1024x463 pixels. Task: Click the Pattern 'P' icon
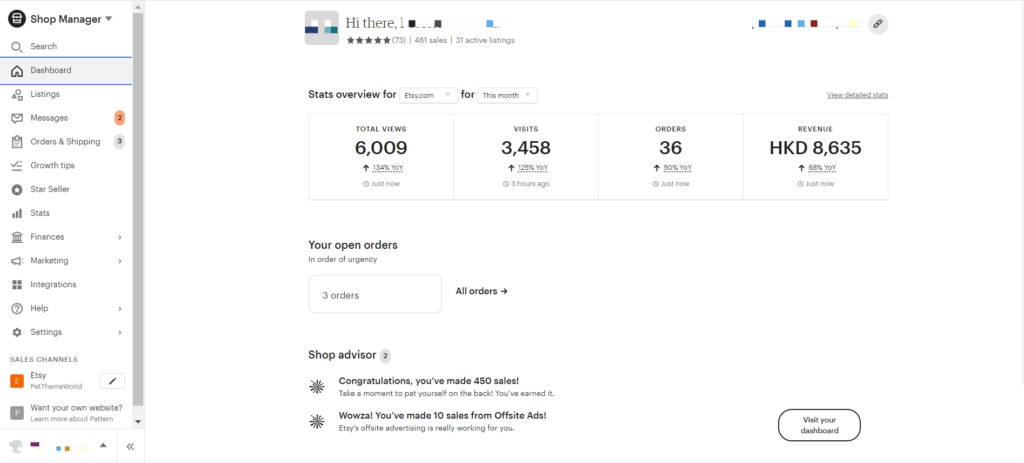17,413
